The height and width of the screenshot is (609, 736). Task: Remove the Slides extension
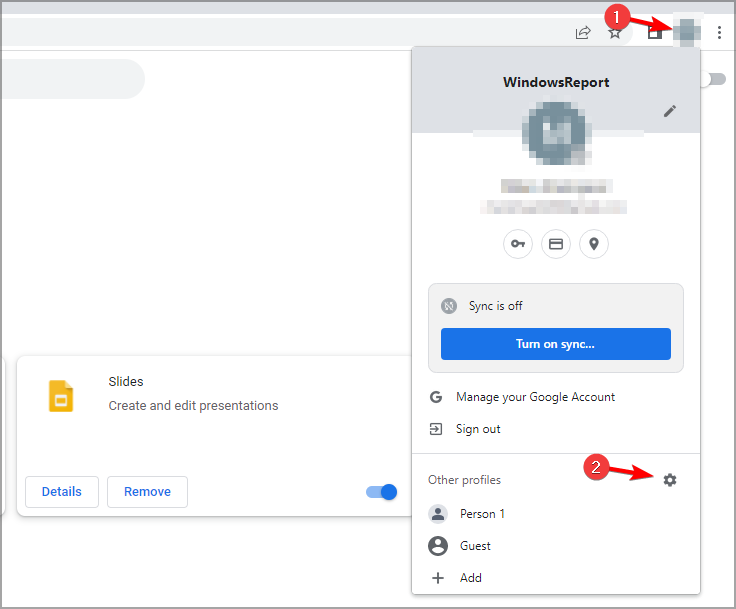147,492
